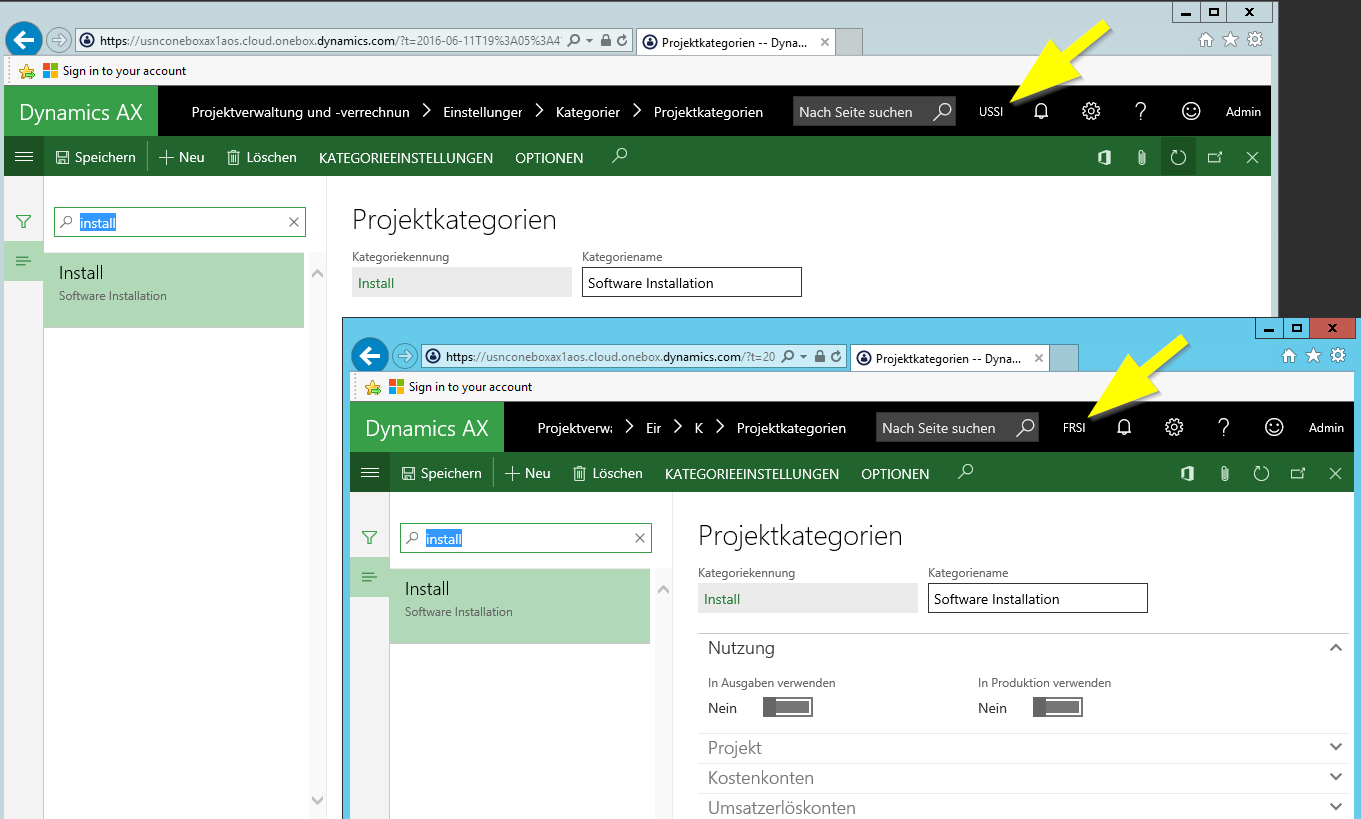Click the USSI company selector
The image size is (1361, 819).
click(x=990, y=112)
